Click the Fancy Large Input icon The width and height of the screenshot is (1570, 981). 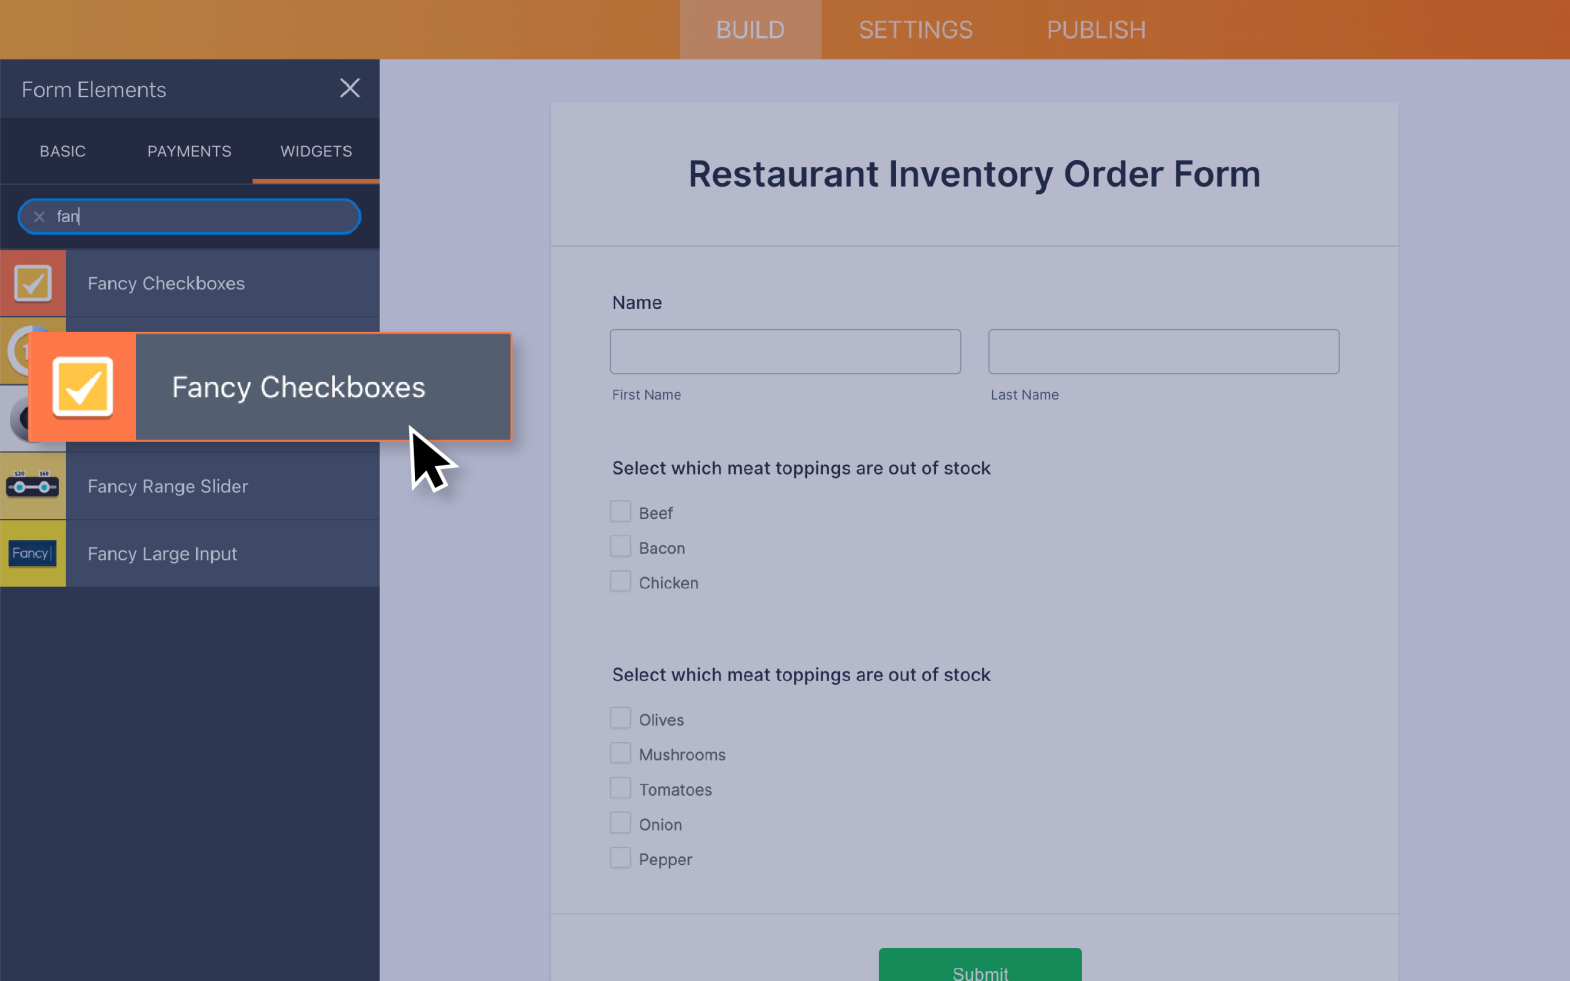[x=33, y=553]
